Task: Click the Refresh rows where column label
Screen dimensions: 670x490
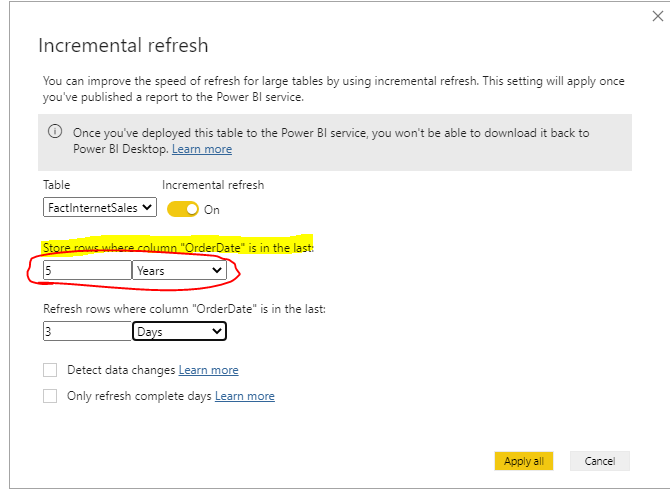Action: coord(184,309)
